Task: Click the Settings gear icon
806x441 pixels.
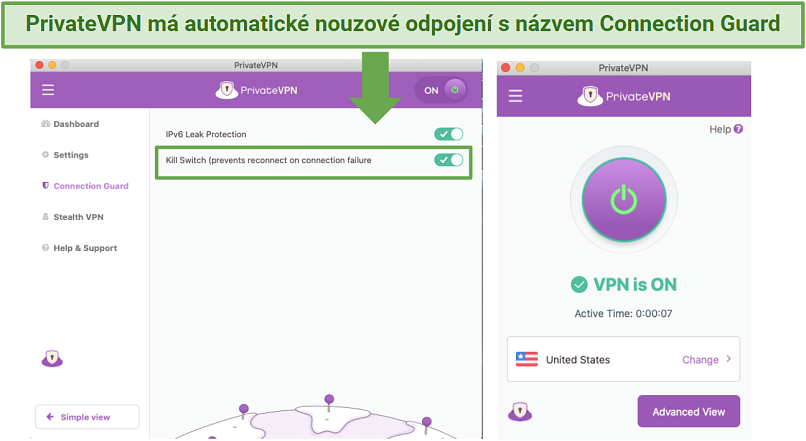Action: (45, 154)
